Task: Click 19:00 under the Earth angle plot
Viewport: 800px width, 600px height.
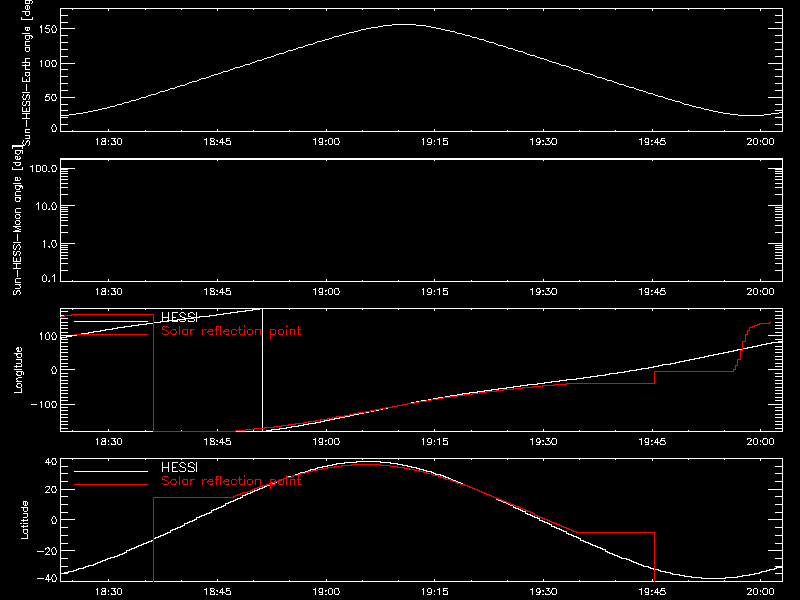Action: click(326, 142)
